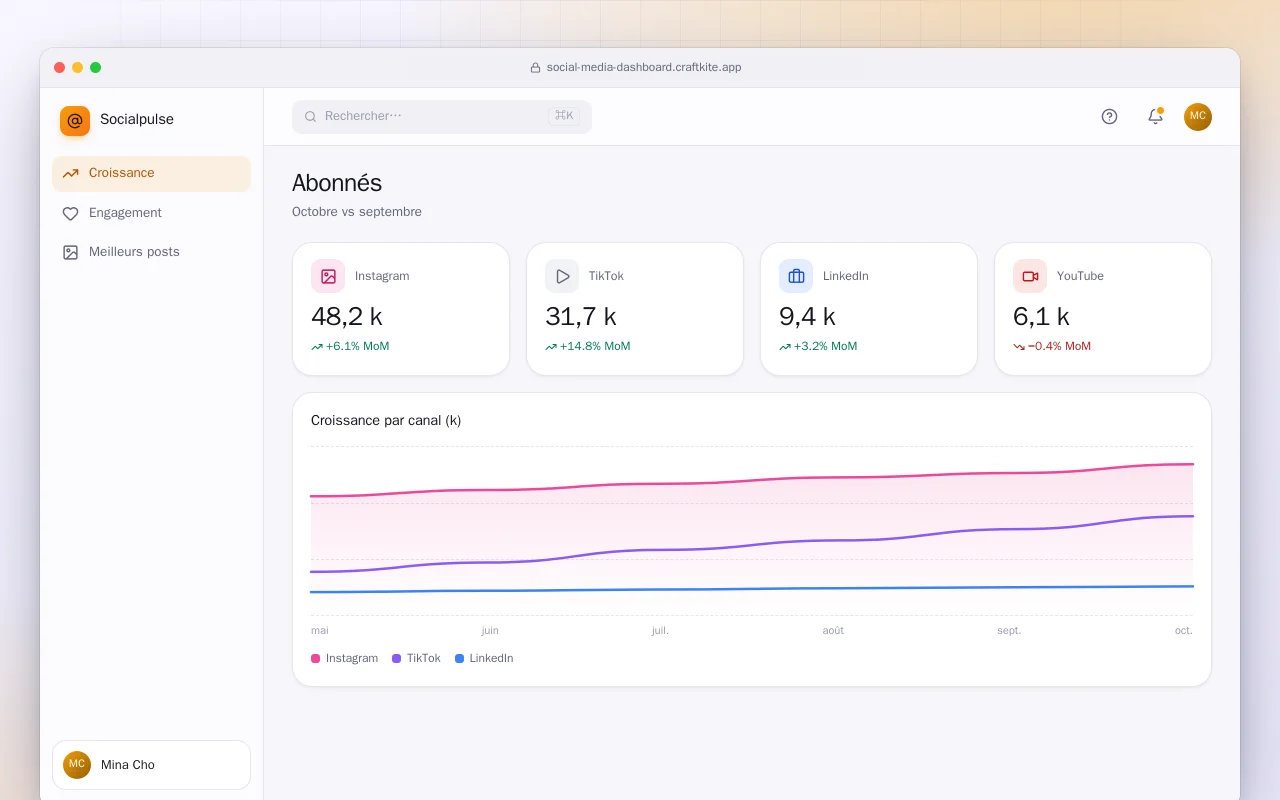Image resolution: width=1280 pixels, height=800 pixels.
Task: Select the 48,2 k Instagram value
Action: pyautogui.click(x=347, y=317)
